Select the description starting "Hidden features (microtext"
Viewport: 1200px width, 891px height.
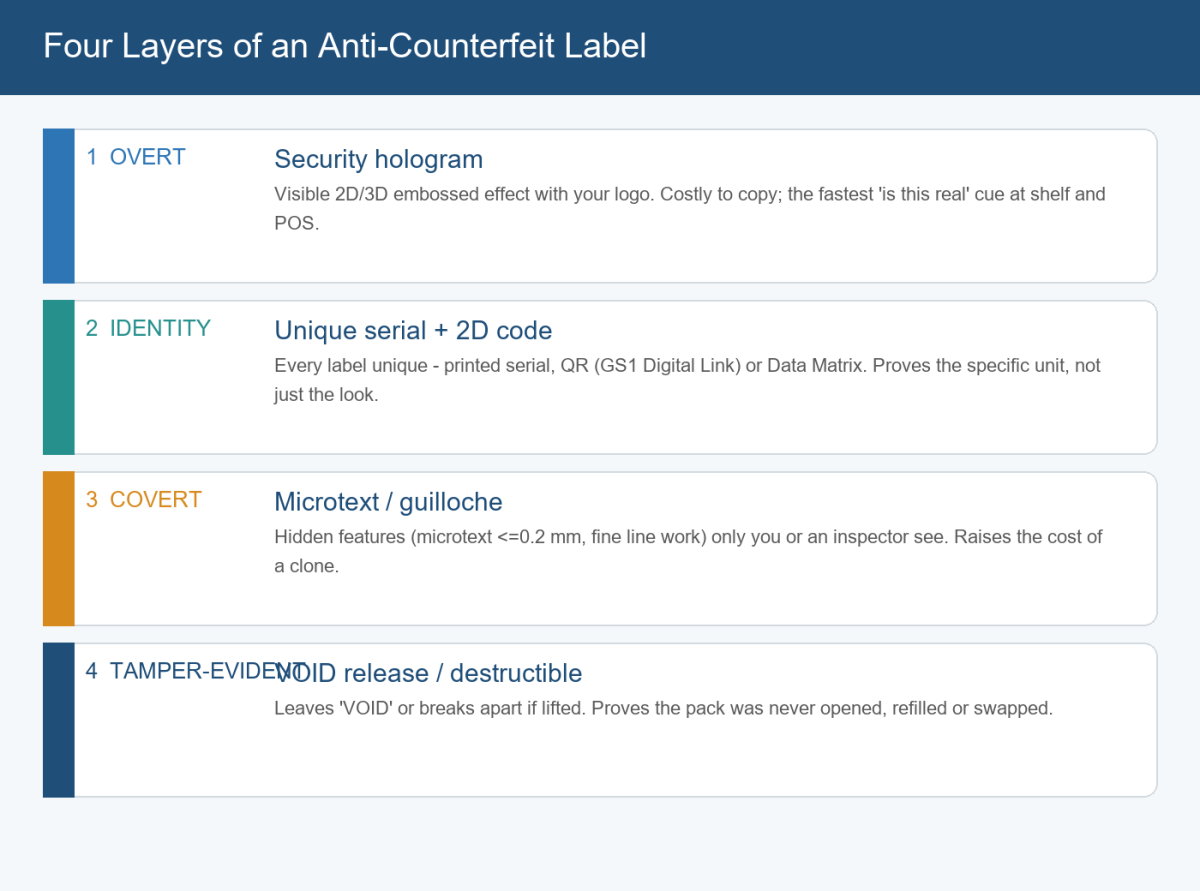[x=688, y=550]
